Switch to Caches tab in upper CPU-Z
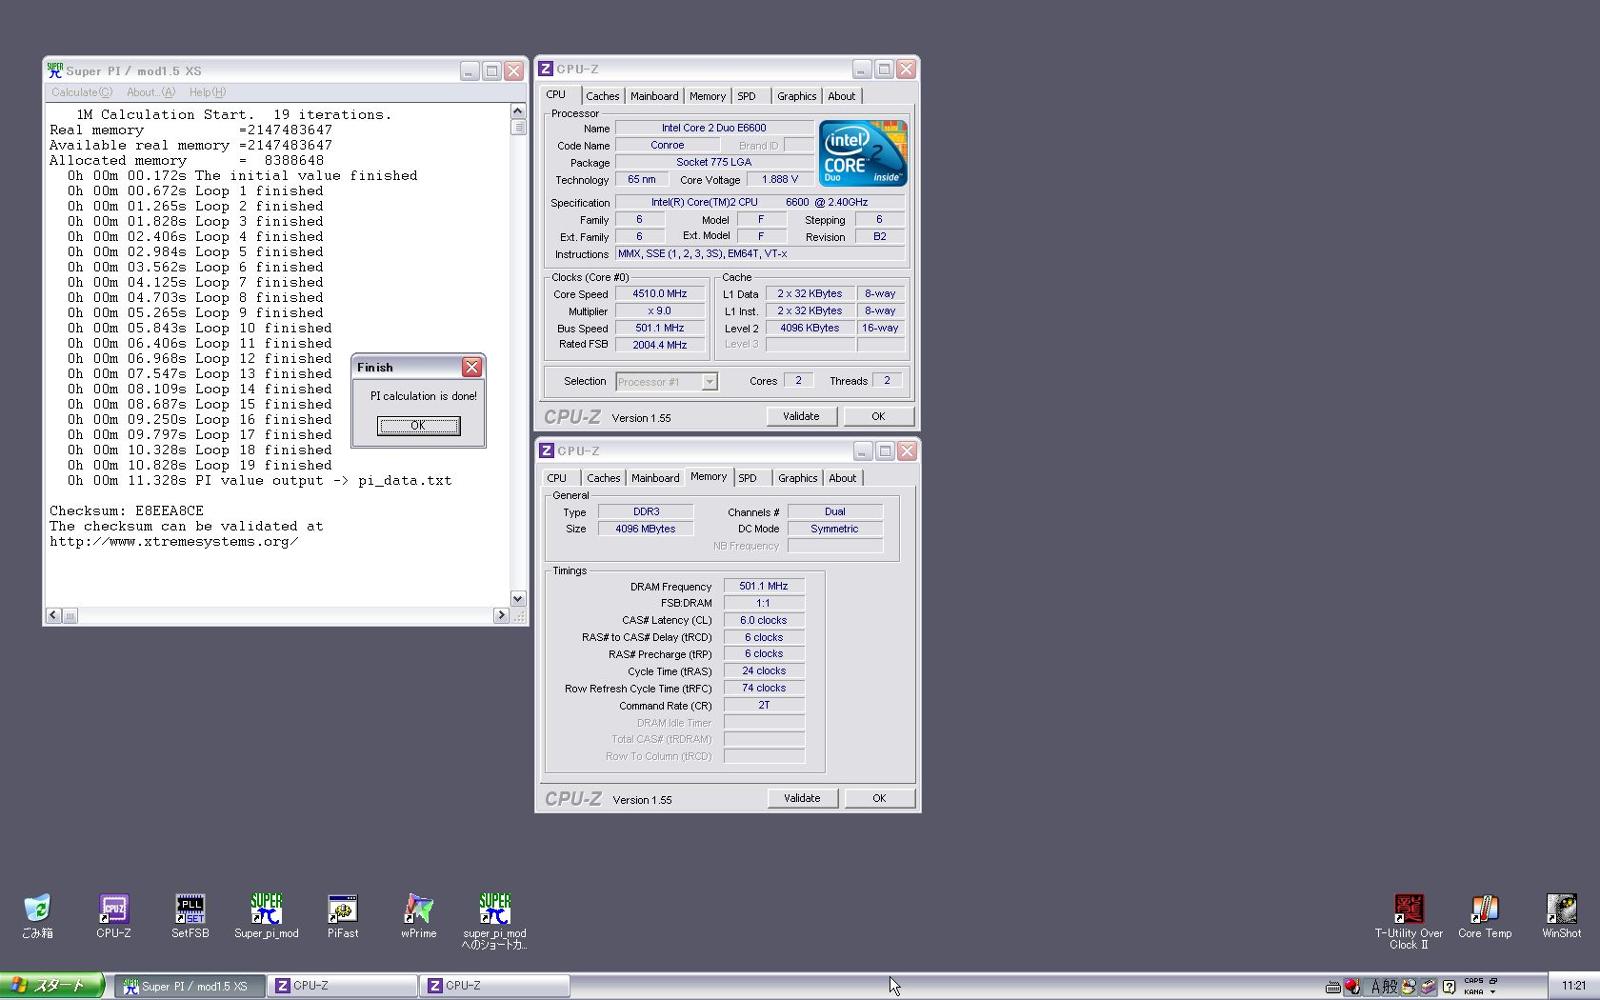Viewport: 1600px width, 1000px height. pyautogui.click(x=602, y=96)
